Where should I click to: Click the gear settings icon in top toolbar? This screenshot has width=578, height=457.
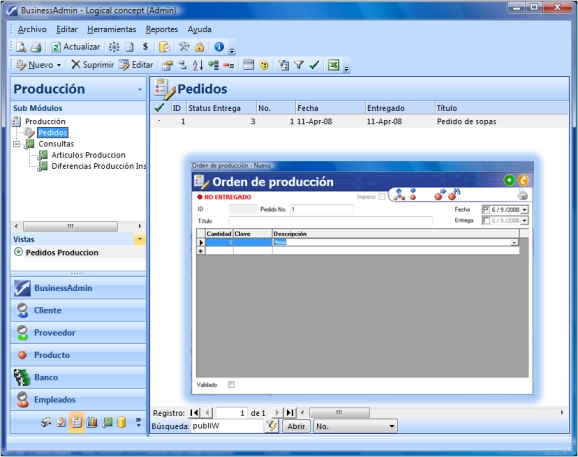click(114, 47)
